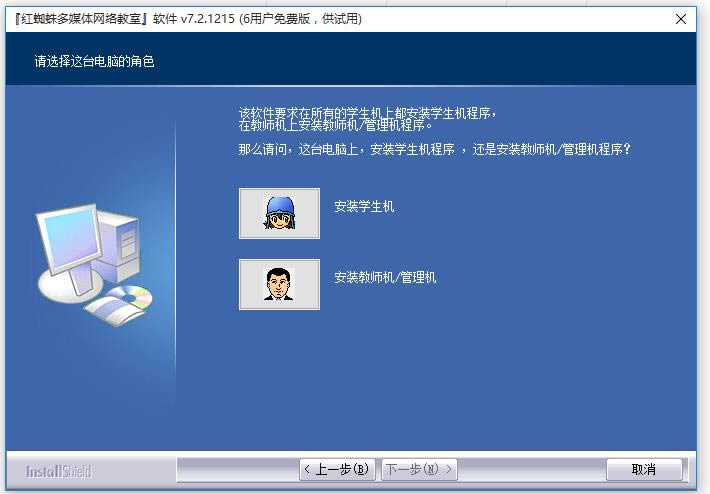Choose the teacher avatar install button

279,284
